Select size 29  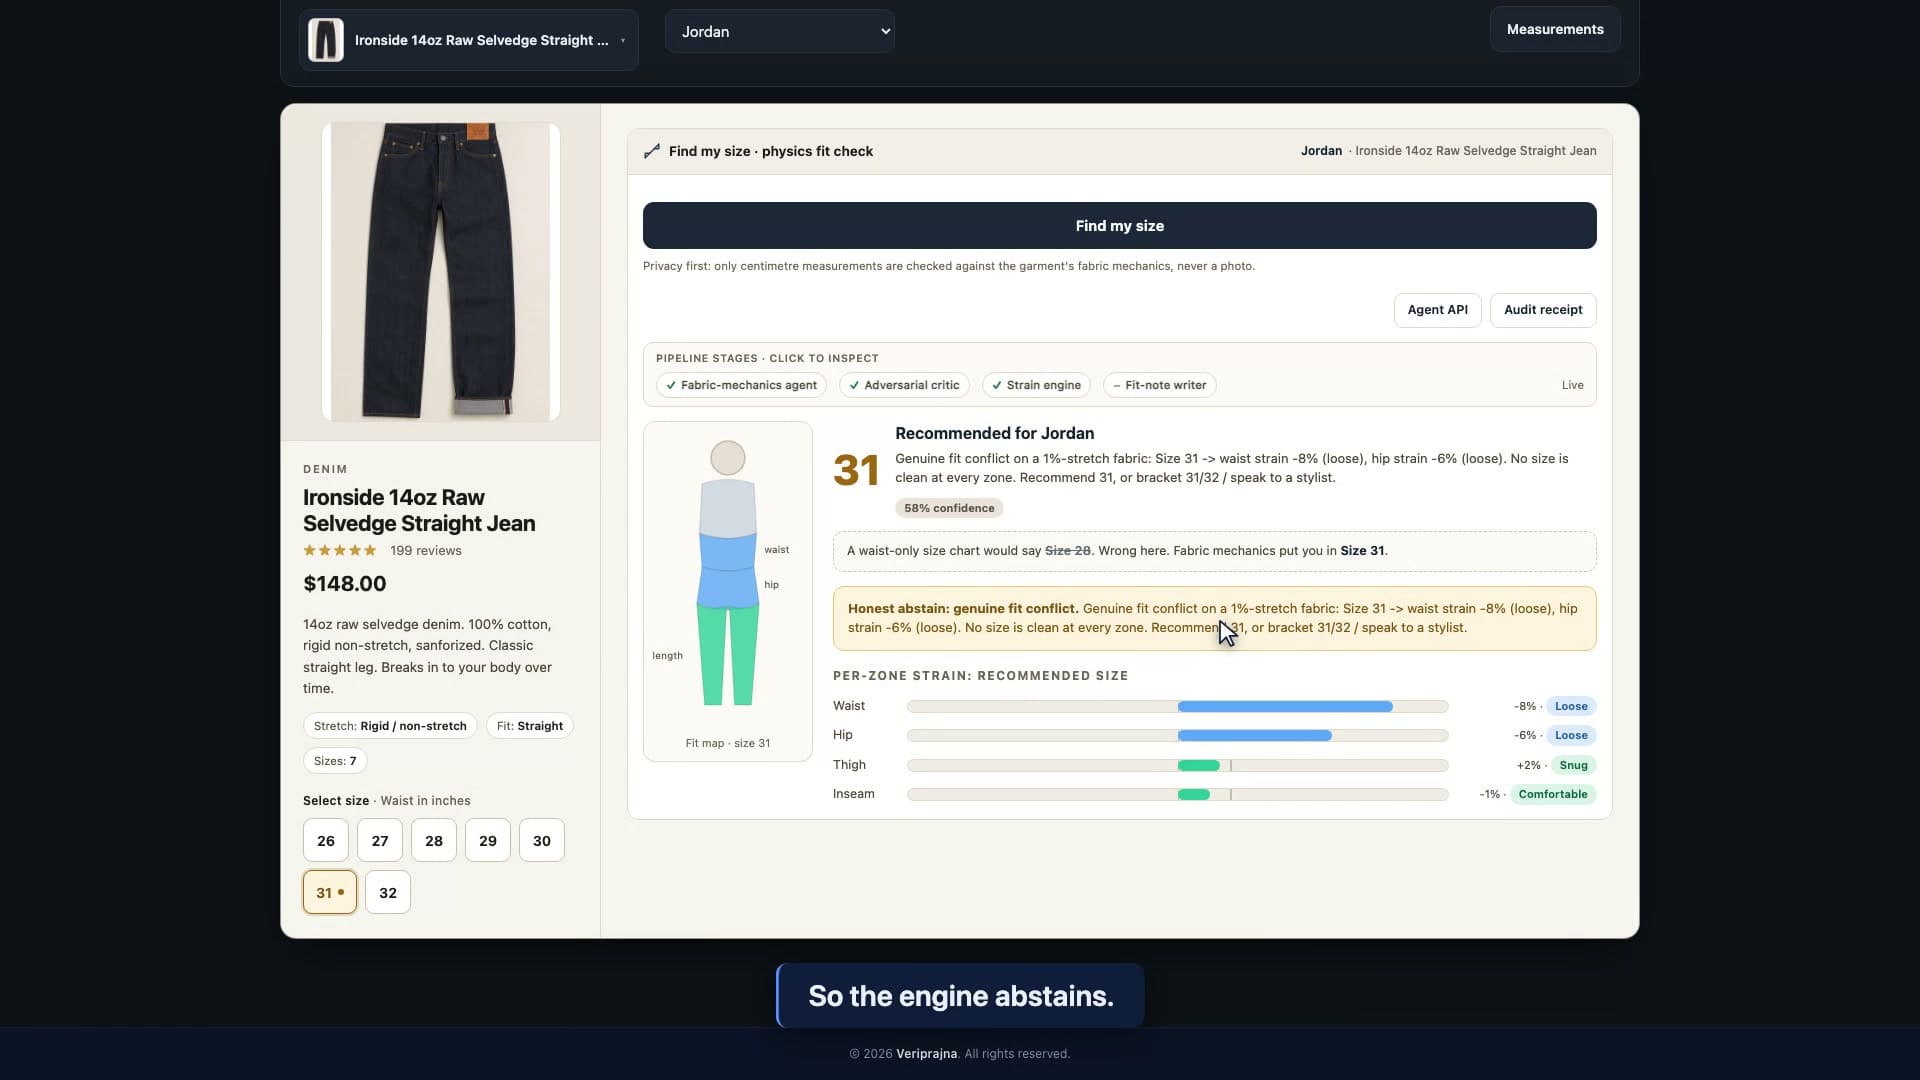pos(488,841)
